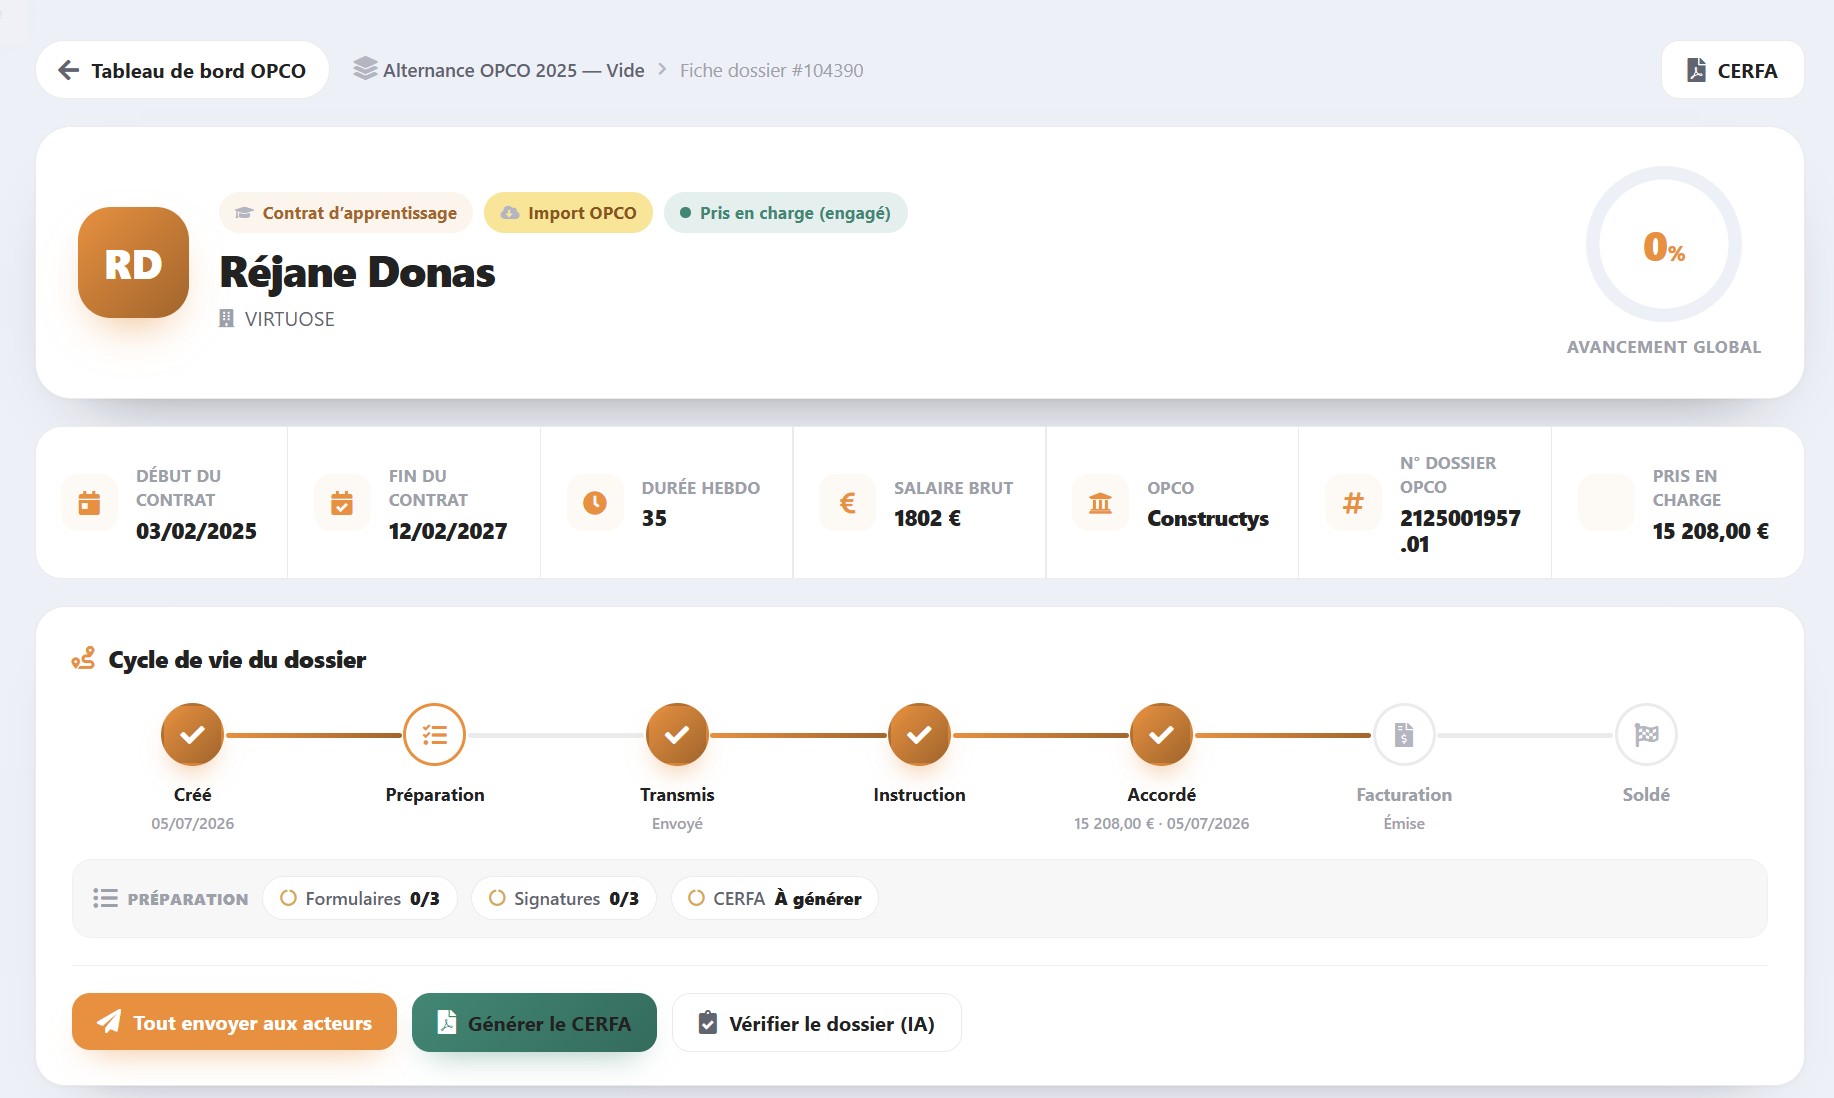The height and width of the screenshot is (1098, 1834).
Task: Select the Soldé step flag icon
Action: tap(1646, 735)
